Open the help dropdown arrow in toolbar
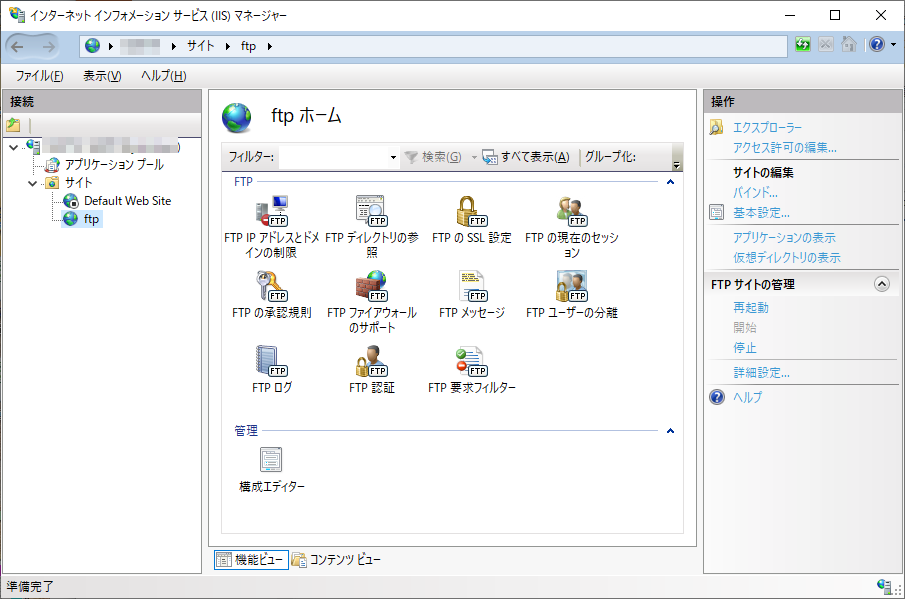 tap(893, 44)
